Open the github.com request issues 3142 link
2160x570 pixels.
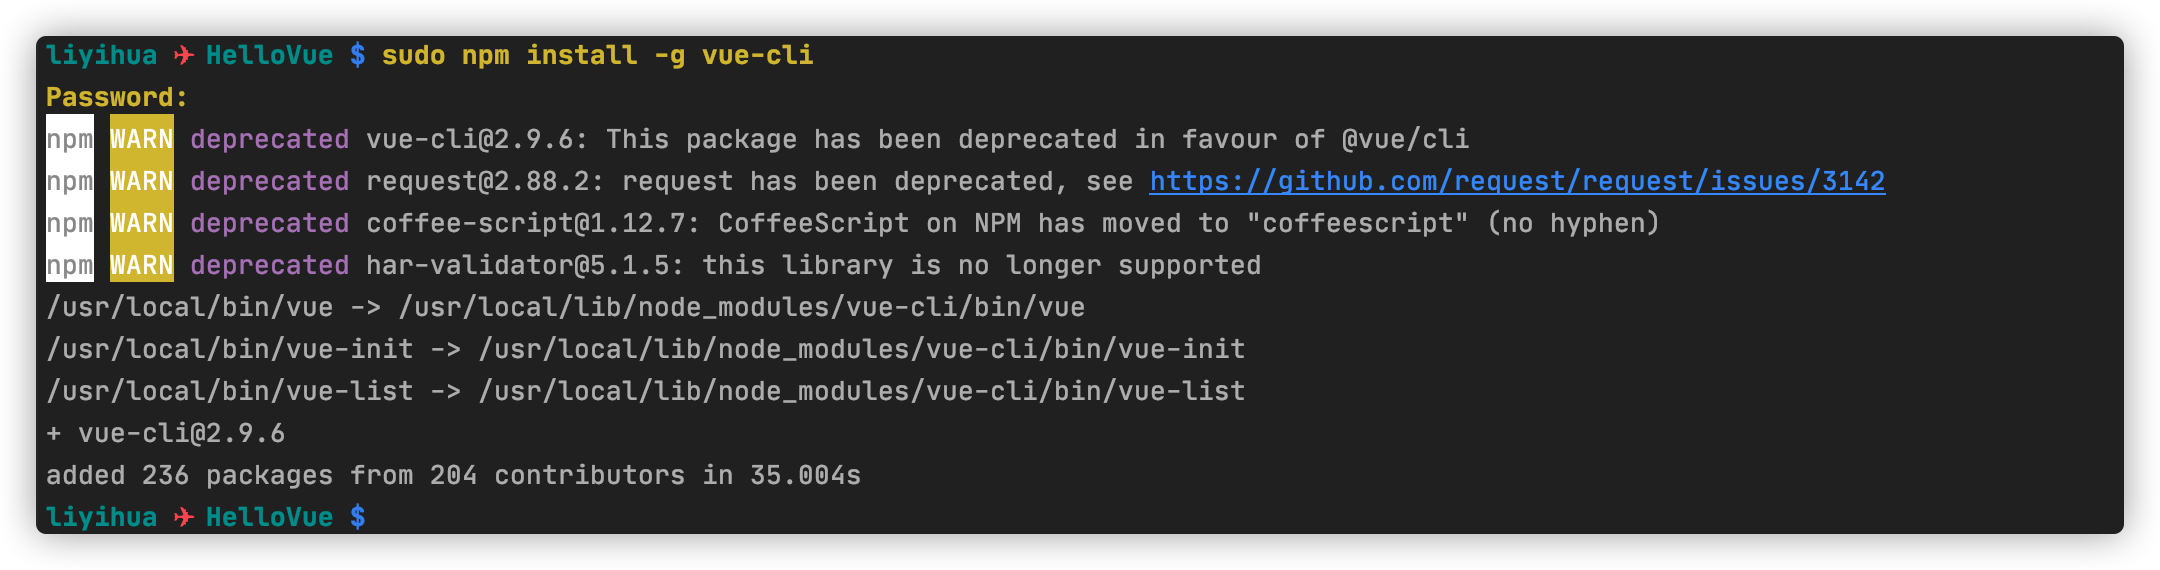click(1517, 181)
